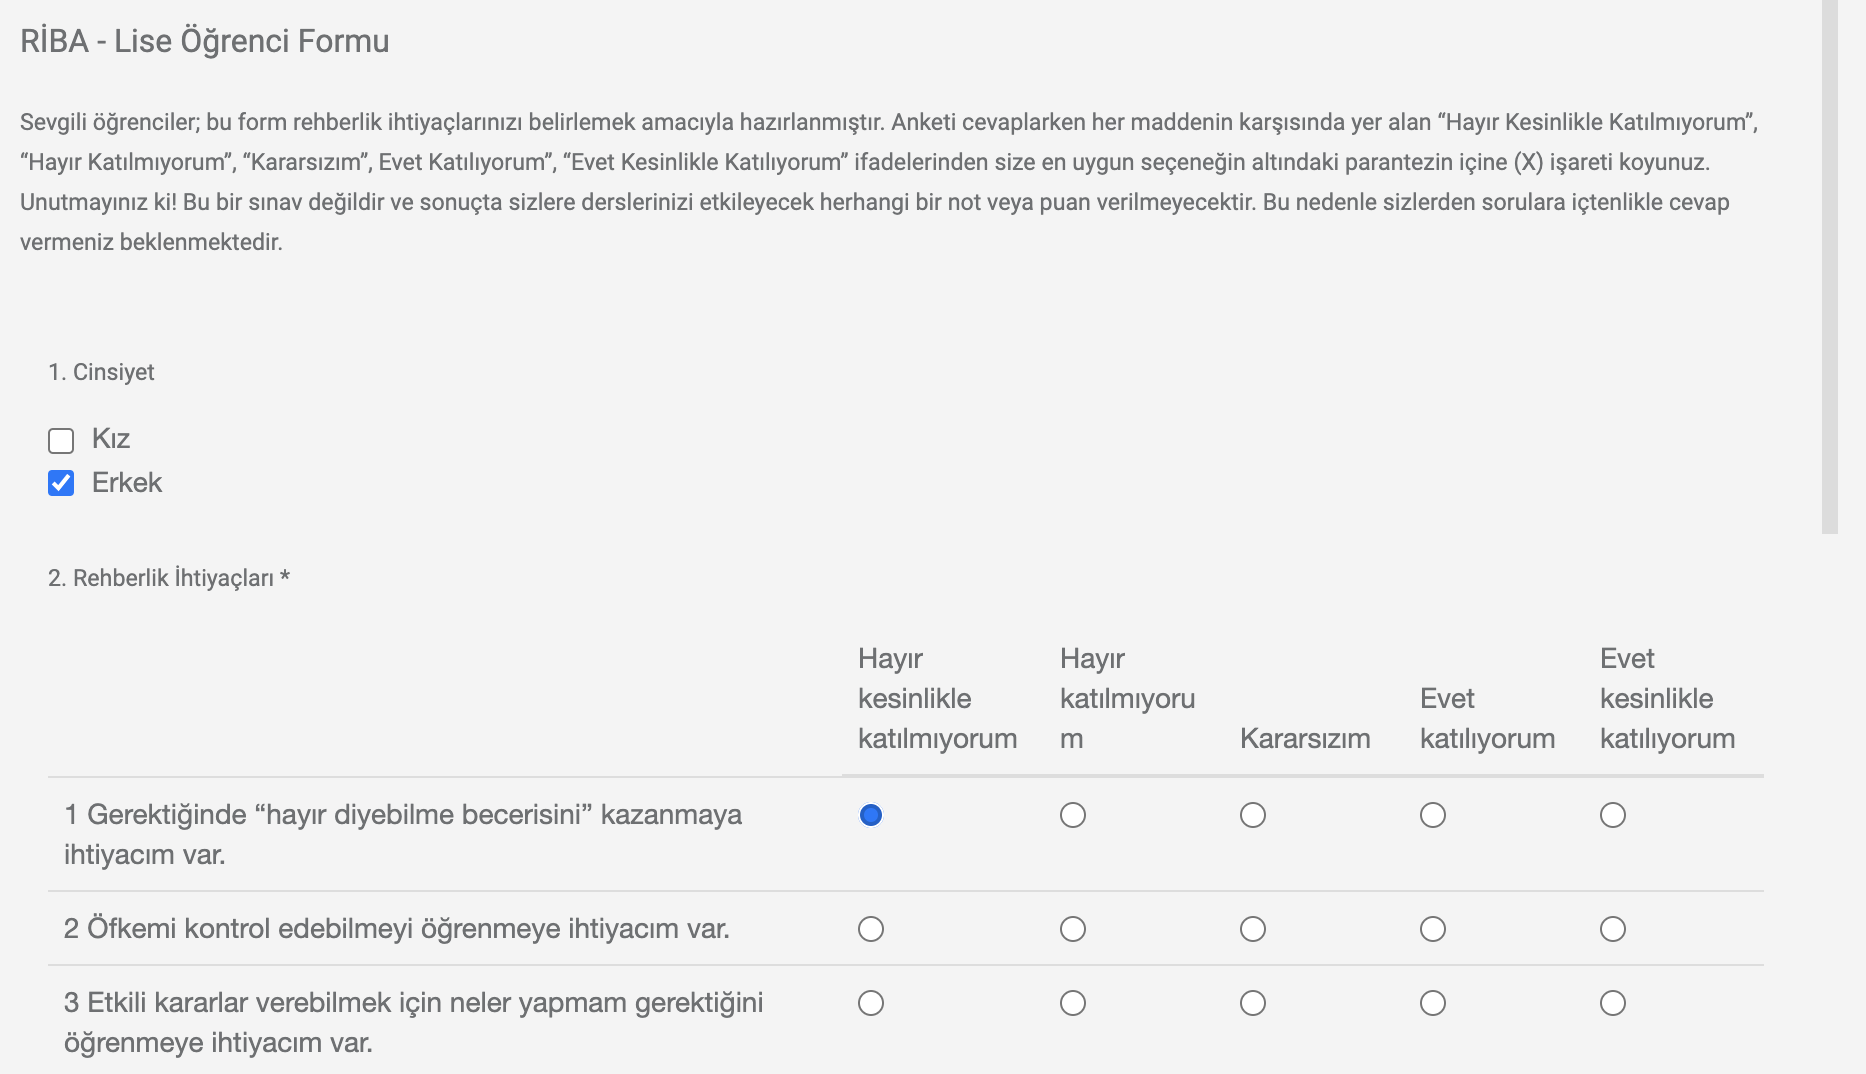Click the selected radio on question 1
This screenshot has width=1866, height=1074.
(869, 815)
